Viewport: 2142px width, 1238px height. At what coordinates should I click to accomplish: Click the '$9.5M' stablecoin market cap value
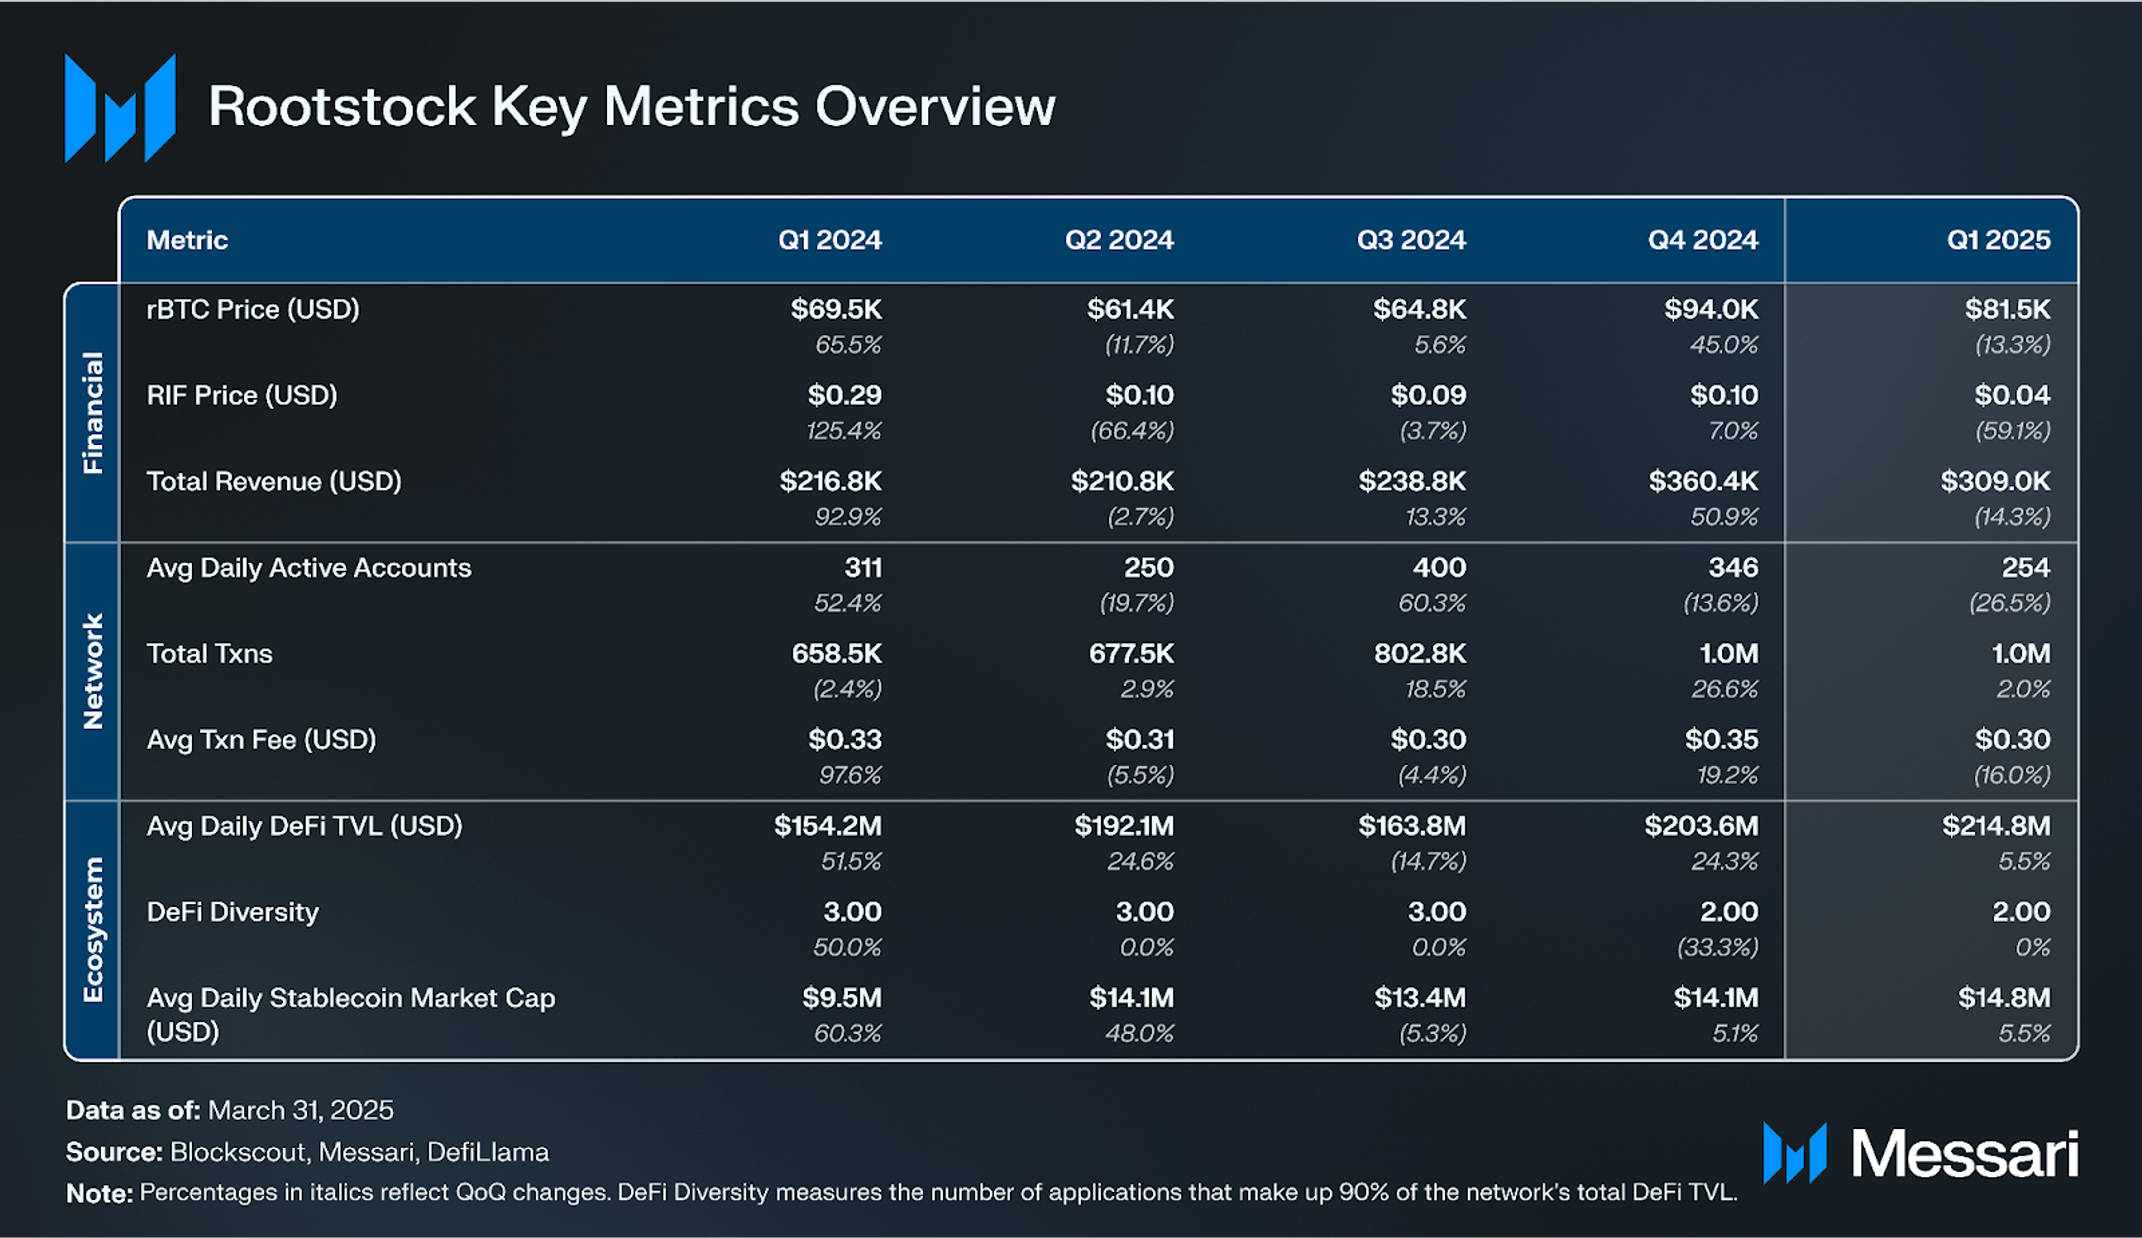point(842,997)
